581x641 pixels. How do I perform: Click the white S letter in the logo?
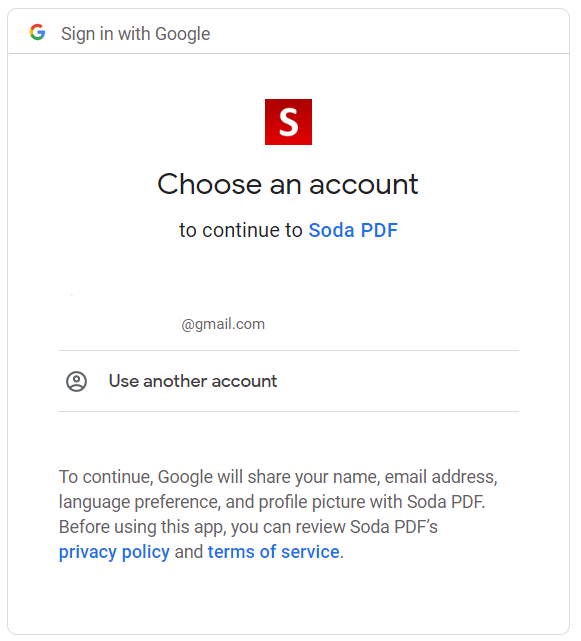[289, 122]
